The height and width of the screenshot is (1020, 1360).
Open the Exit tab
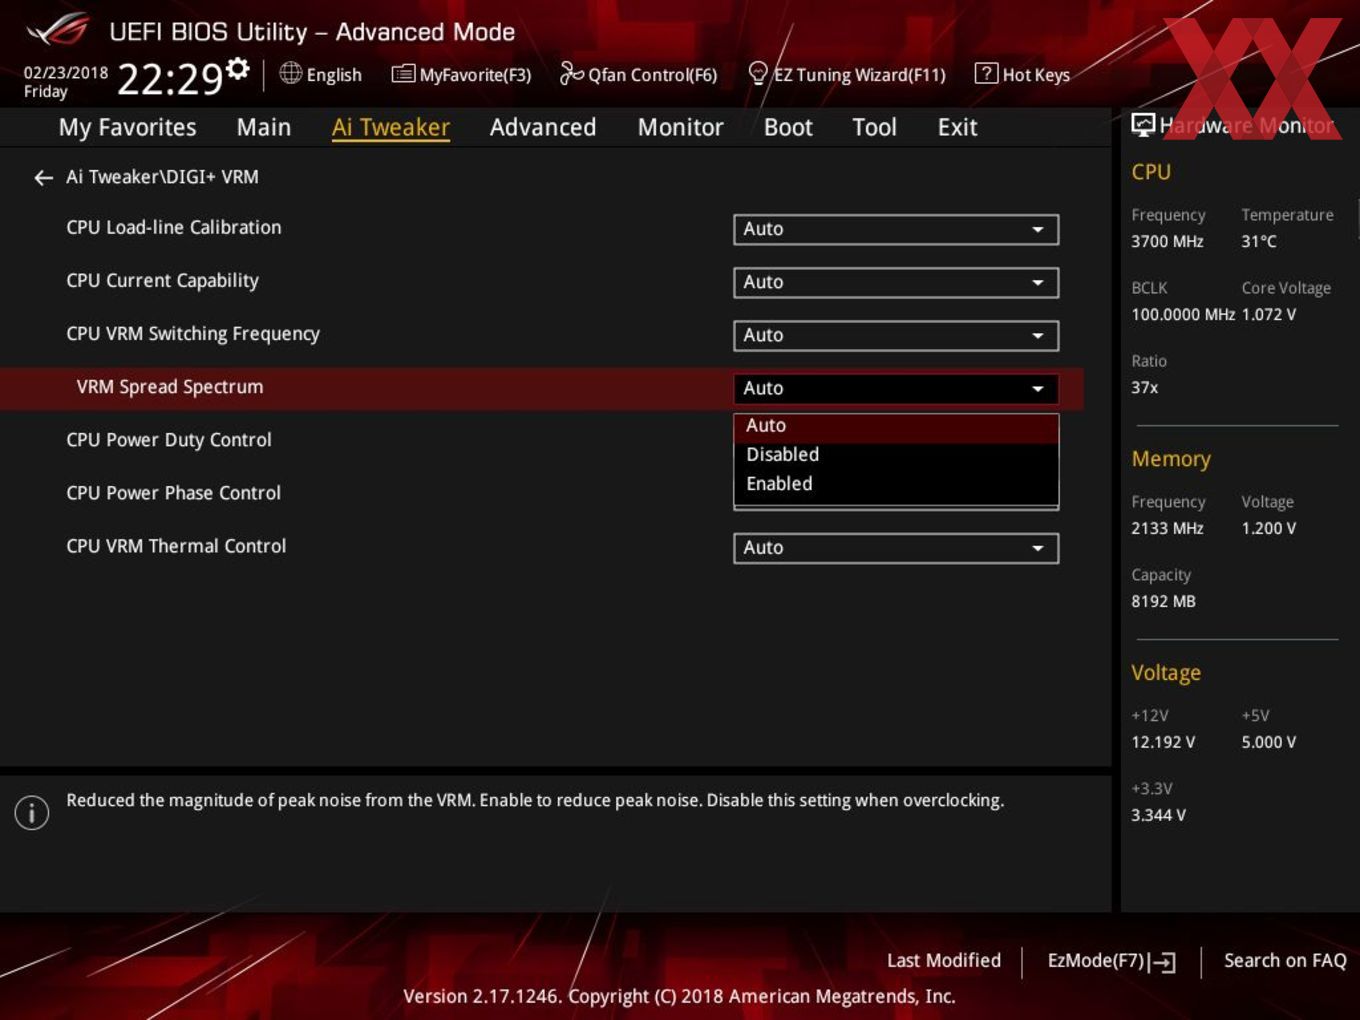(957, 127)
